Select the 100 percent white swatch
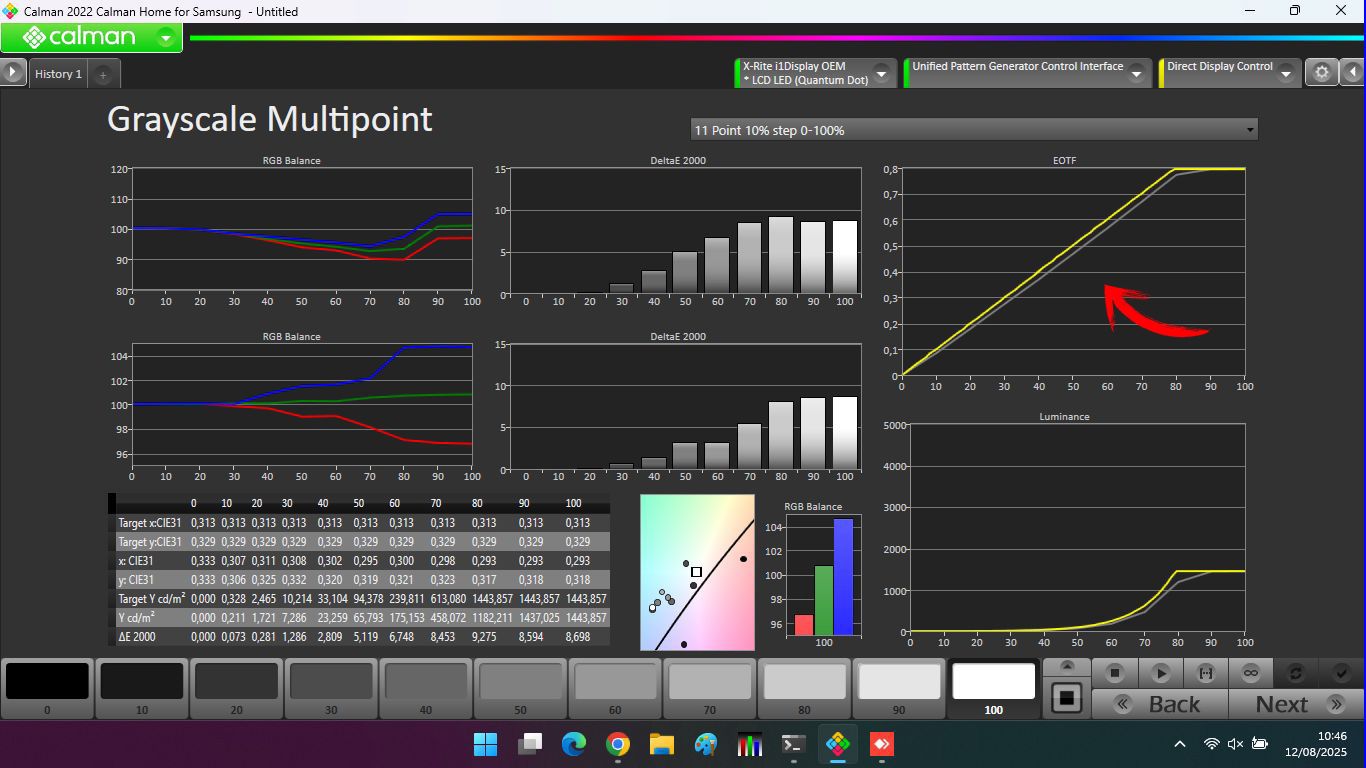This screenshot has width=1366, height=768. (993, 687)
